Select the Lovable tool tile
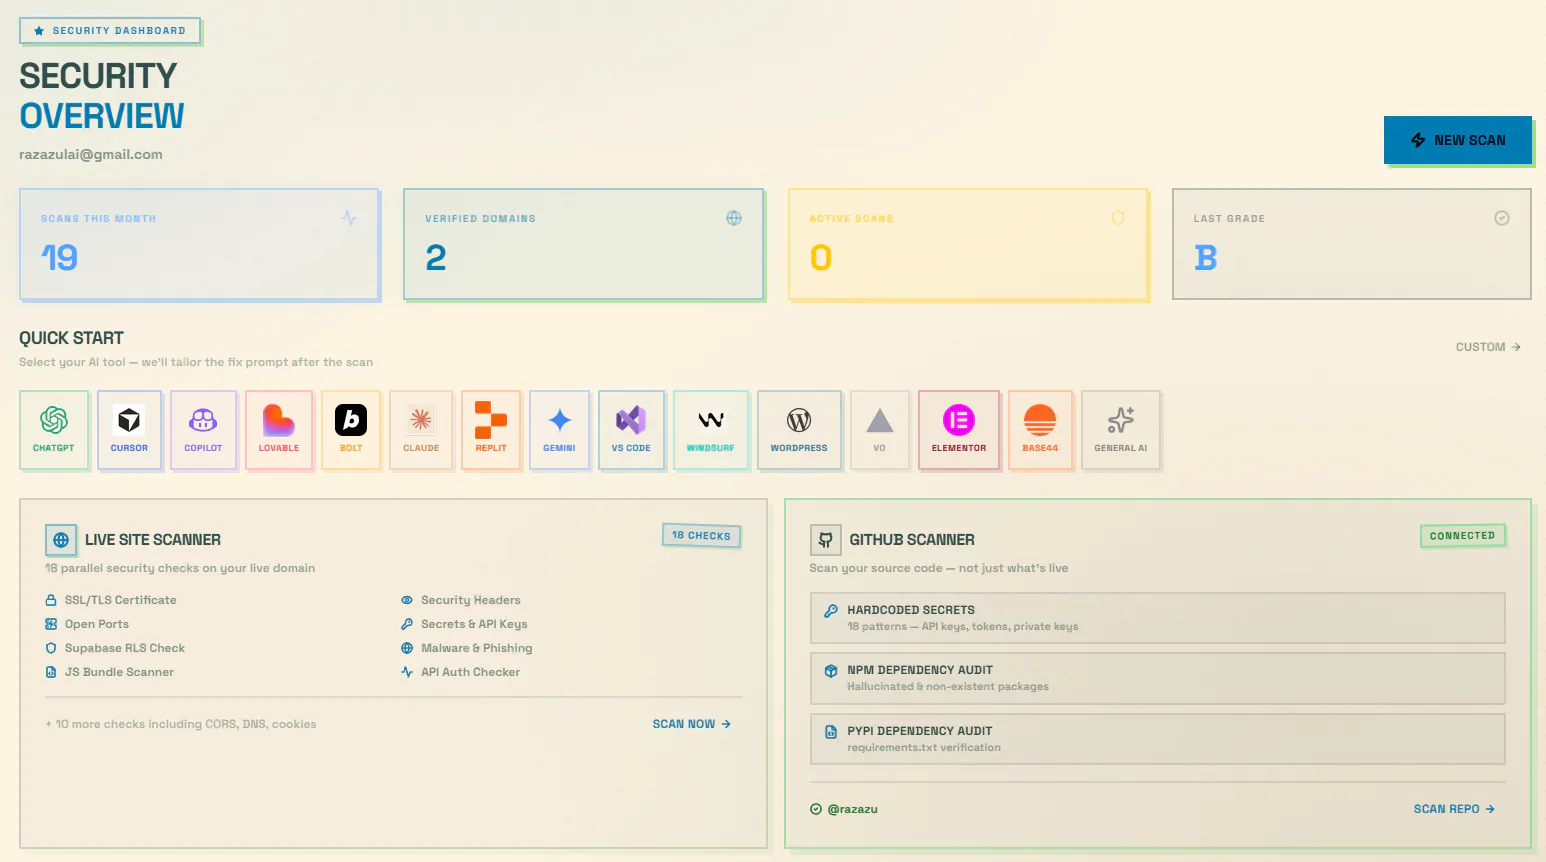The height and width of the screenshot is (862, 1546). coord(279,430)
